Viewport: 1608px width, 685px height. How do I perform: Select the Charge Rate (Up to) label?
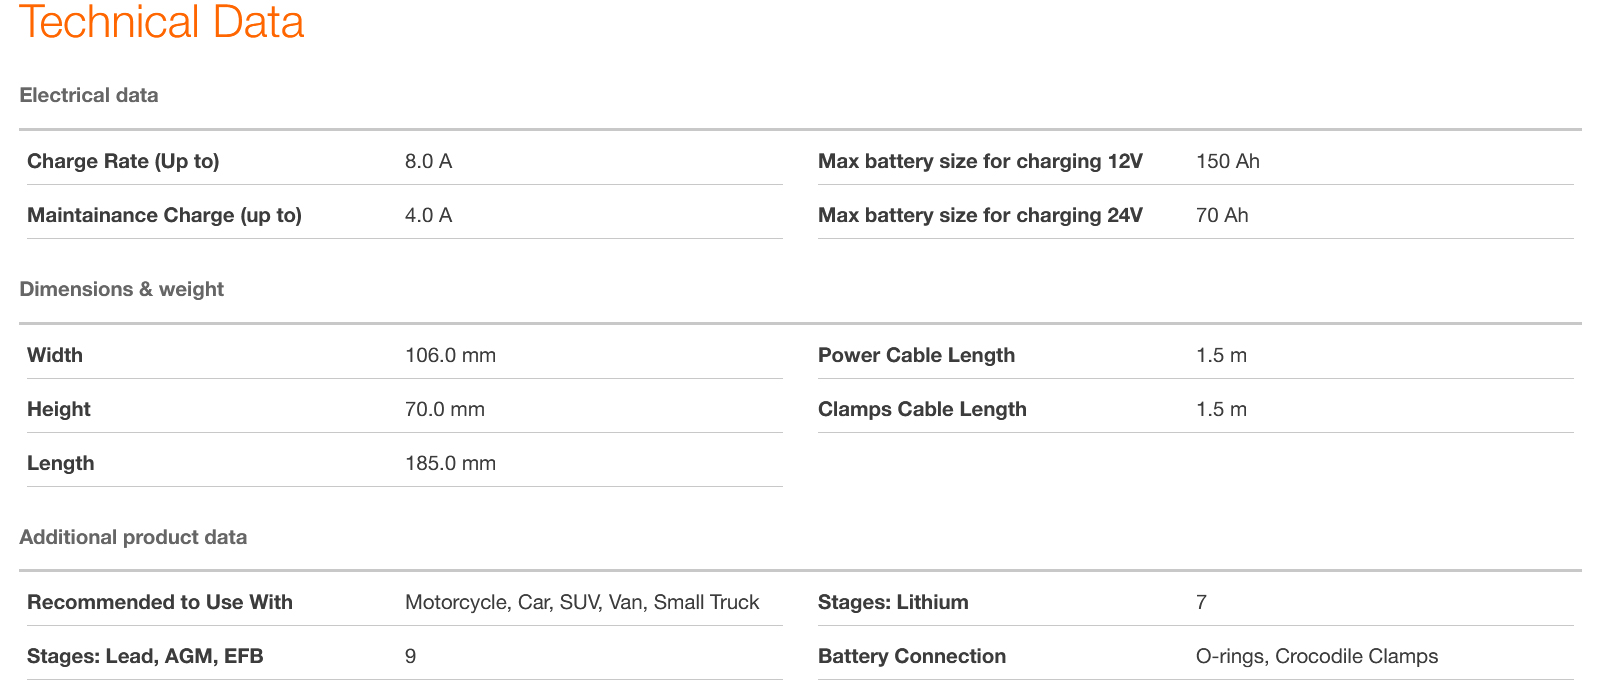click(x=123, y=161)
